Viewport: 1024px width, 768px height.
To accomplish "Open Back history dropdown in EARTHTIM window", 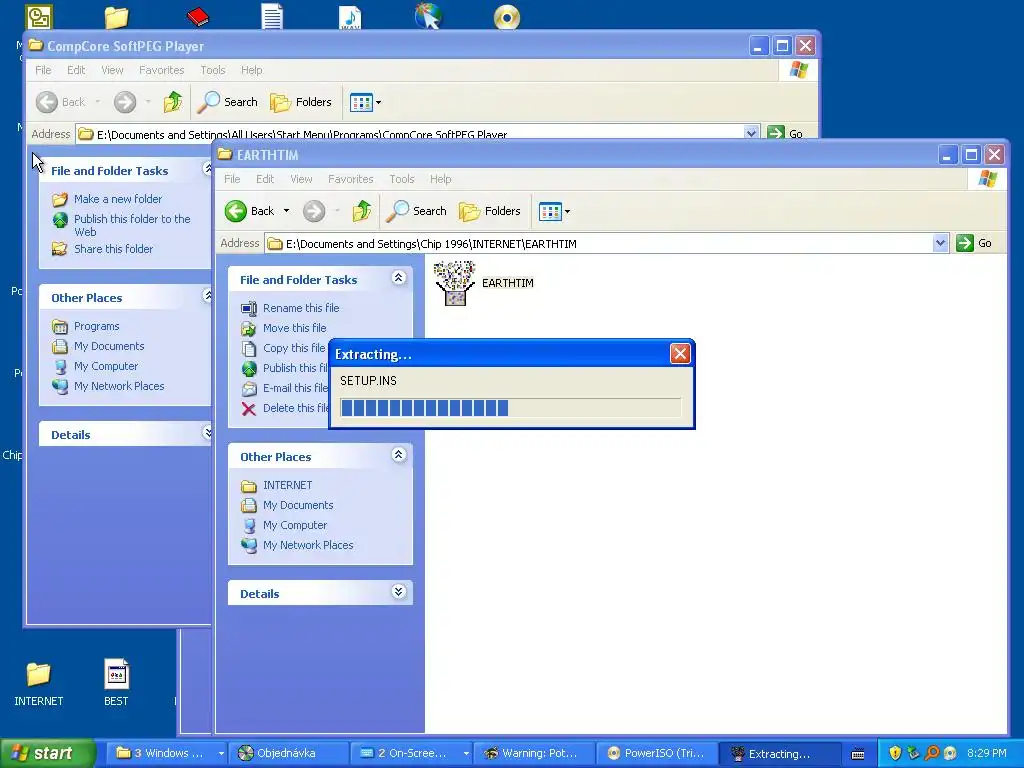I will 286,211.
